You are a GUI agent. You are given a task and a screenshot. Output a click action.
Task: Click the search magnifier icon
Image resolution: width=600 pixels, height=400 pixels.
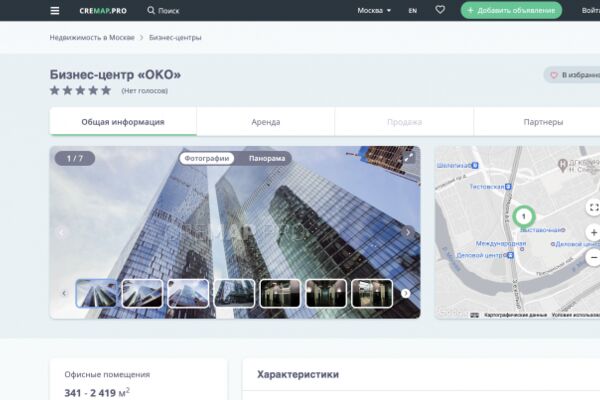(151, 10)
